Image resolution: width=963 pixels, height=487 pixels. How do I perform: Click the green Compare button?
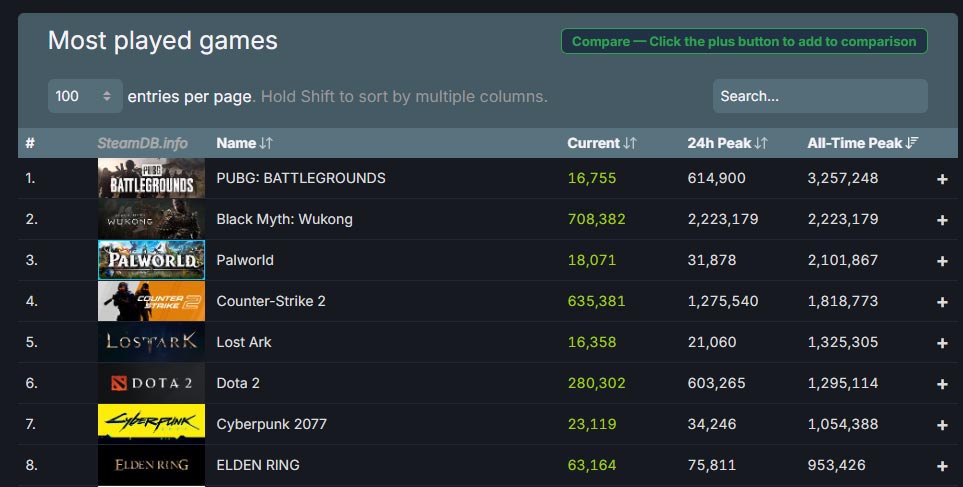coord(744,41)
